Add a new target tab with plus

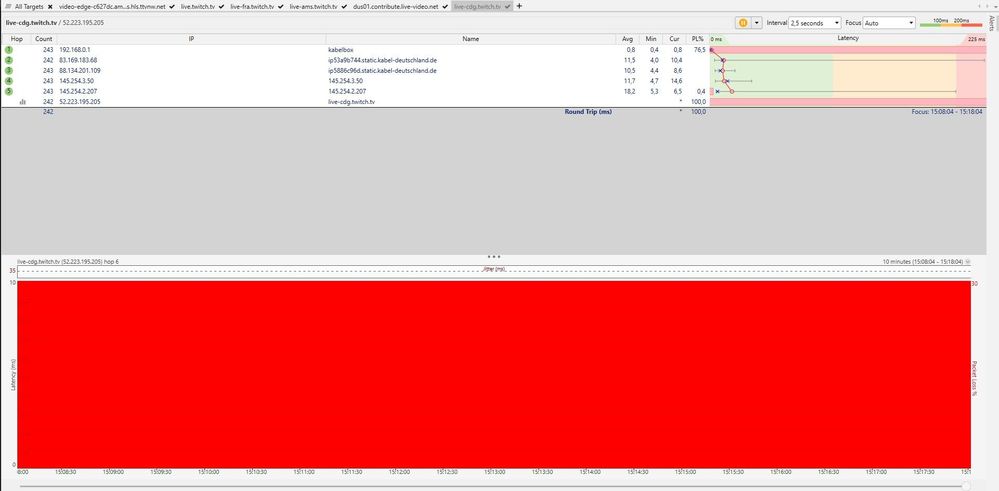point(519,6)
